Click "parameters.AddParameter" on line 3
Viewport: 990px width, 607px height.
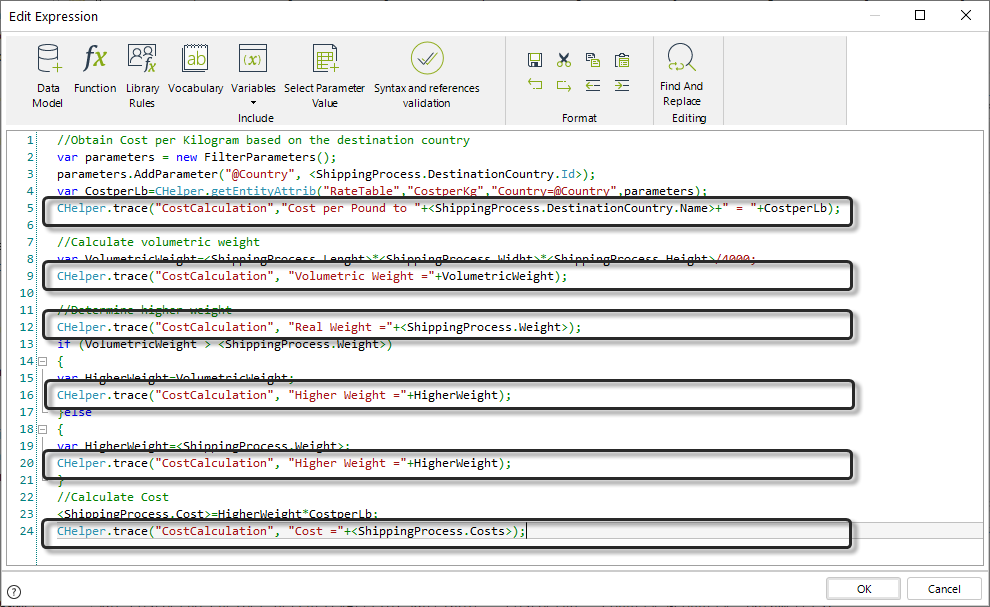(x=138, y=174)
